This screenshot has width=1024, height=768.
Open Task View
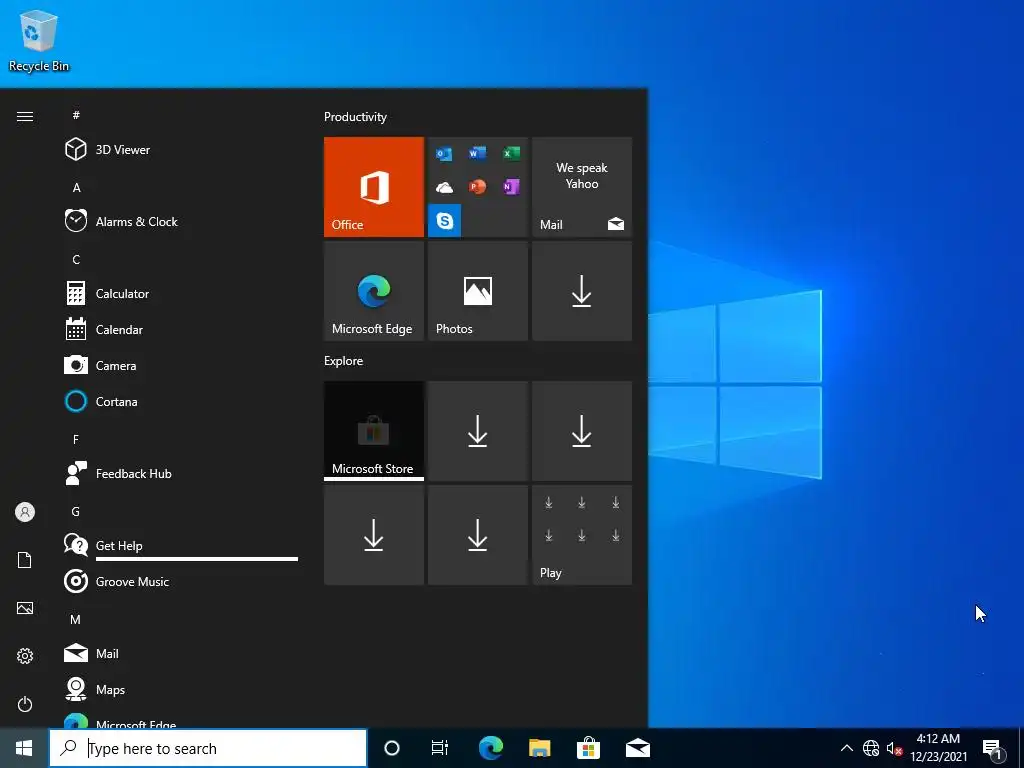tap(440, 748)
